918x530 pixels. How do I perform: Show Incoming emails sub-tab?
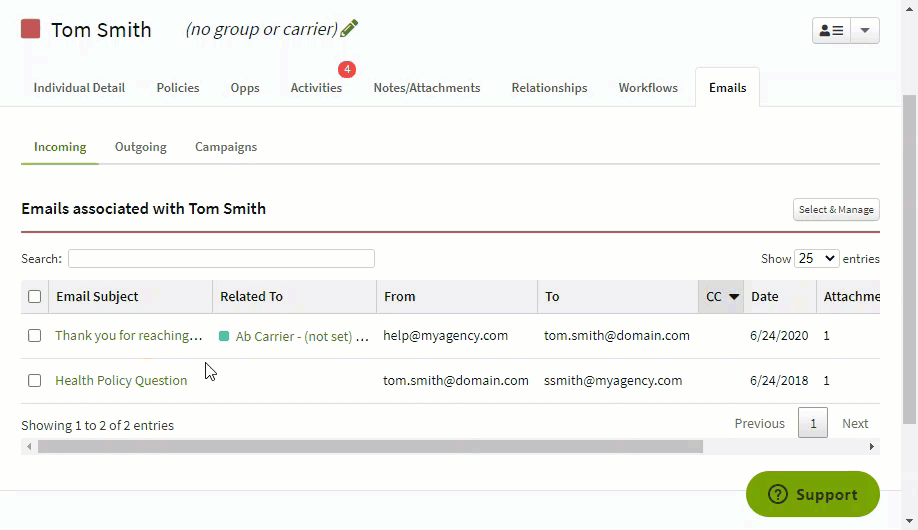tap(60, 147)
